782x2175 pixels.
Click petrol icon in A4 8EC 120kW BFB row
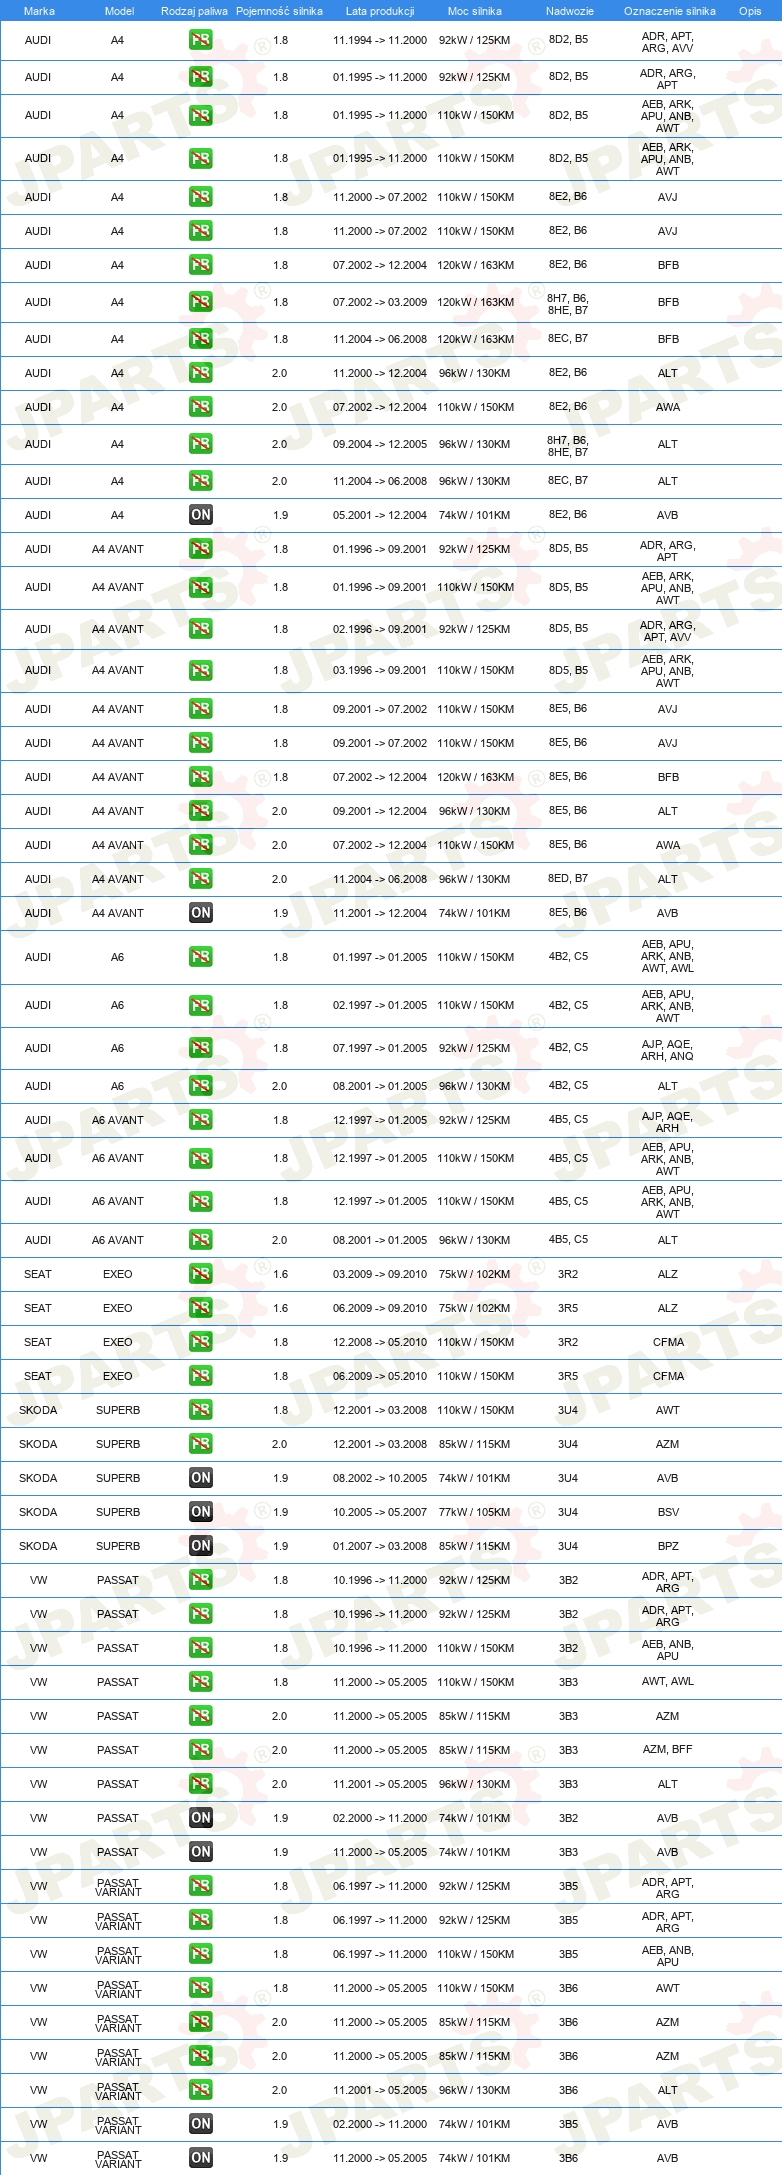pos(201,339)
